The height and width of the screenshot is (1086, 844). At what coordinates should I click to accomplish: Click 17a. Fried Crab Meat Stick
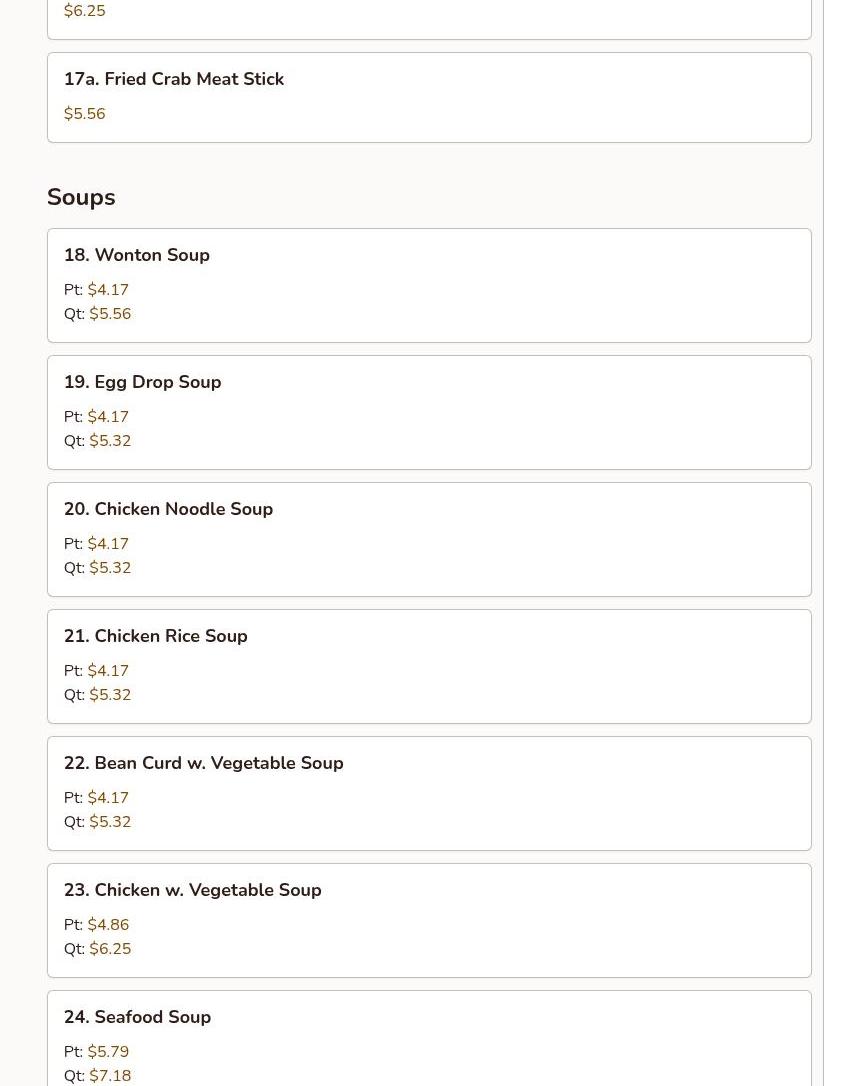(x=429, y=98)
